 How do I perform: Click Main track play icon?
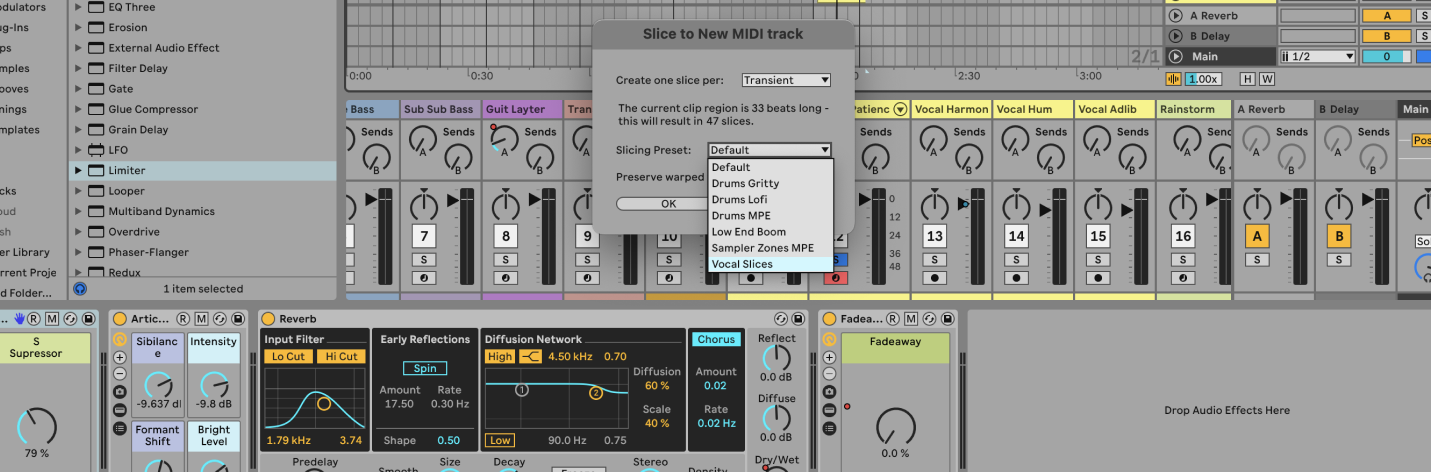coord(1175,57)
